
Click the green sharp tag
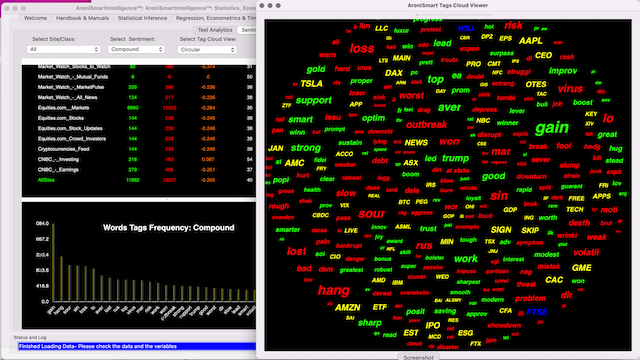point(369,323)
